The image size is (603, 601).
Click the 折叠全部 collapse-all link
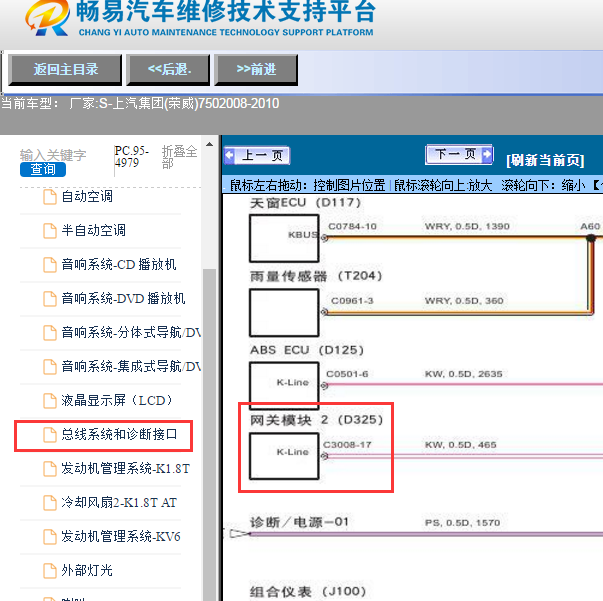point(179,157)
